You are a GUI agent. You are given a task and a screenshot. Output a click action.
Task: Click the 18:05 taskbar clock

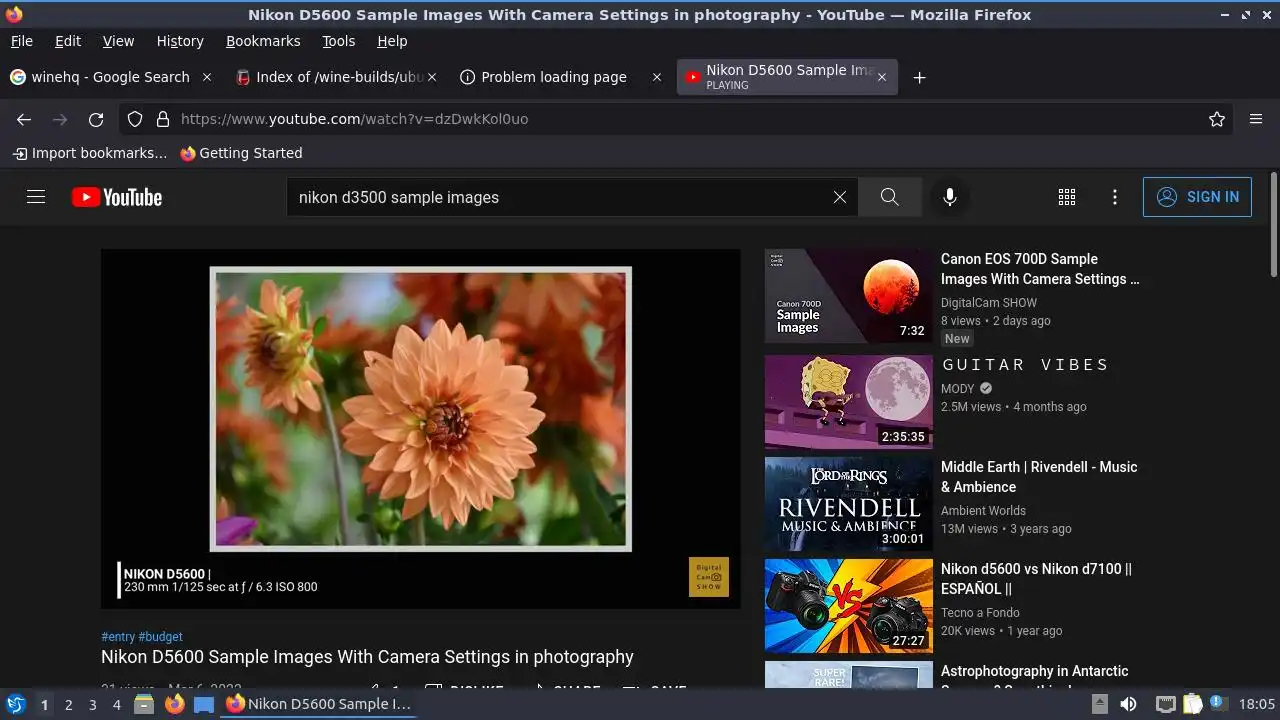point(1257,704)
